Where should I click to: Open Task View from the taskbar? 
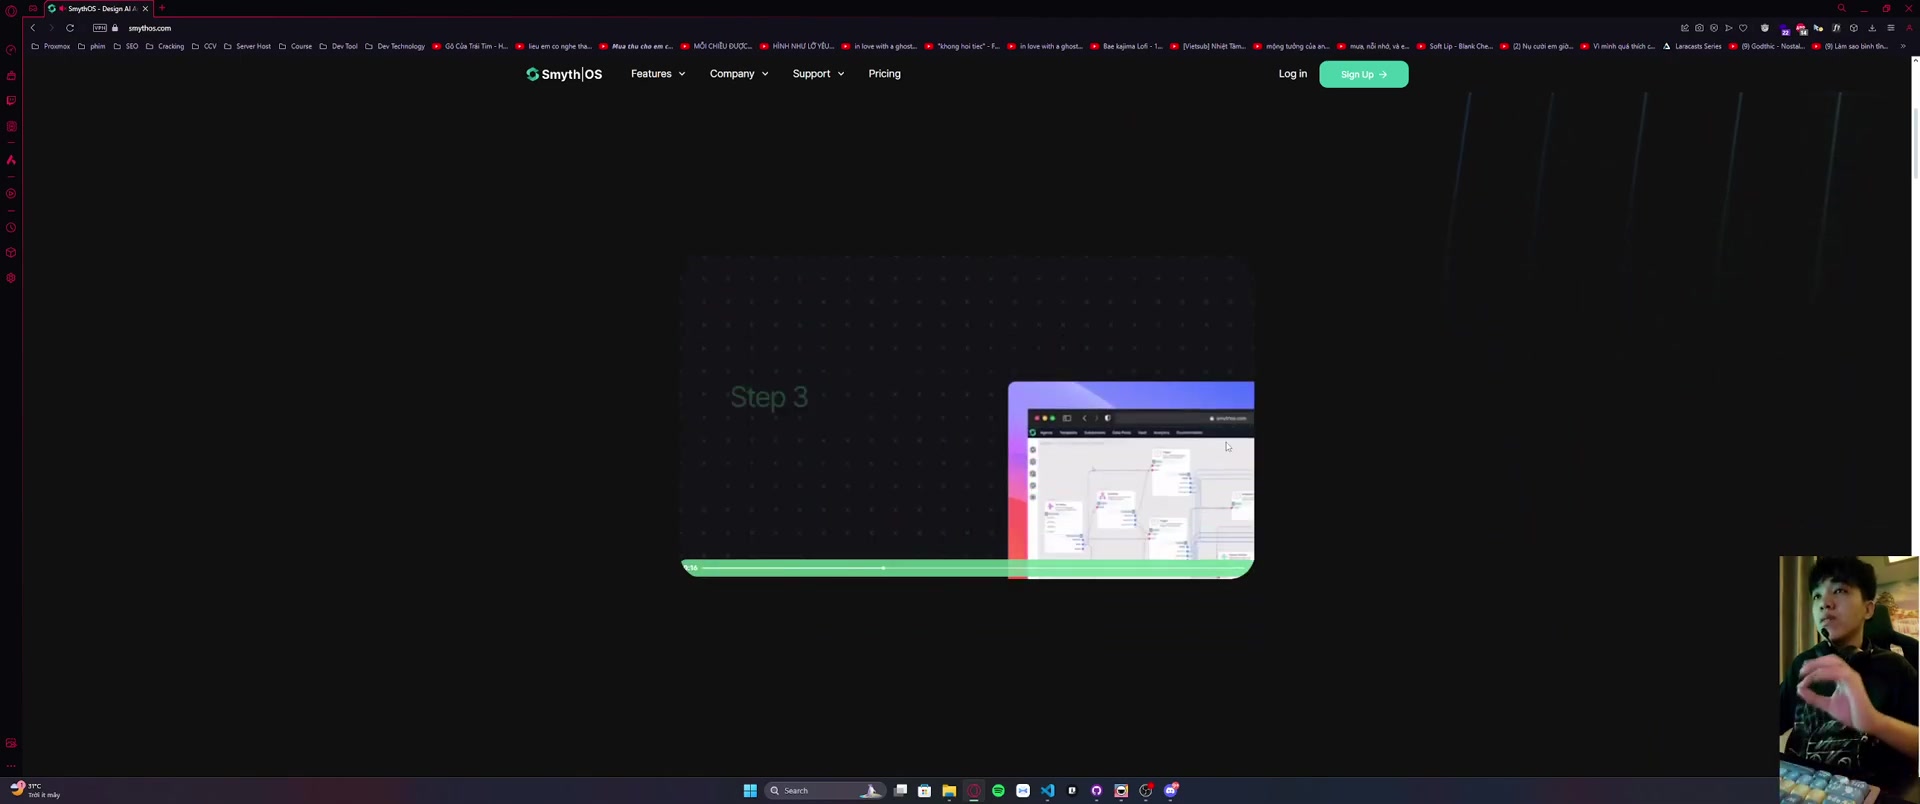point(900,790)
